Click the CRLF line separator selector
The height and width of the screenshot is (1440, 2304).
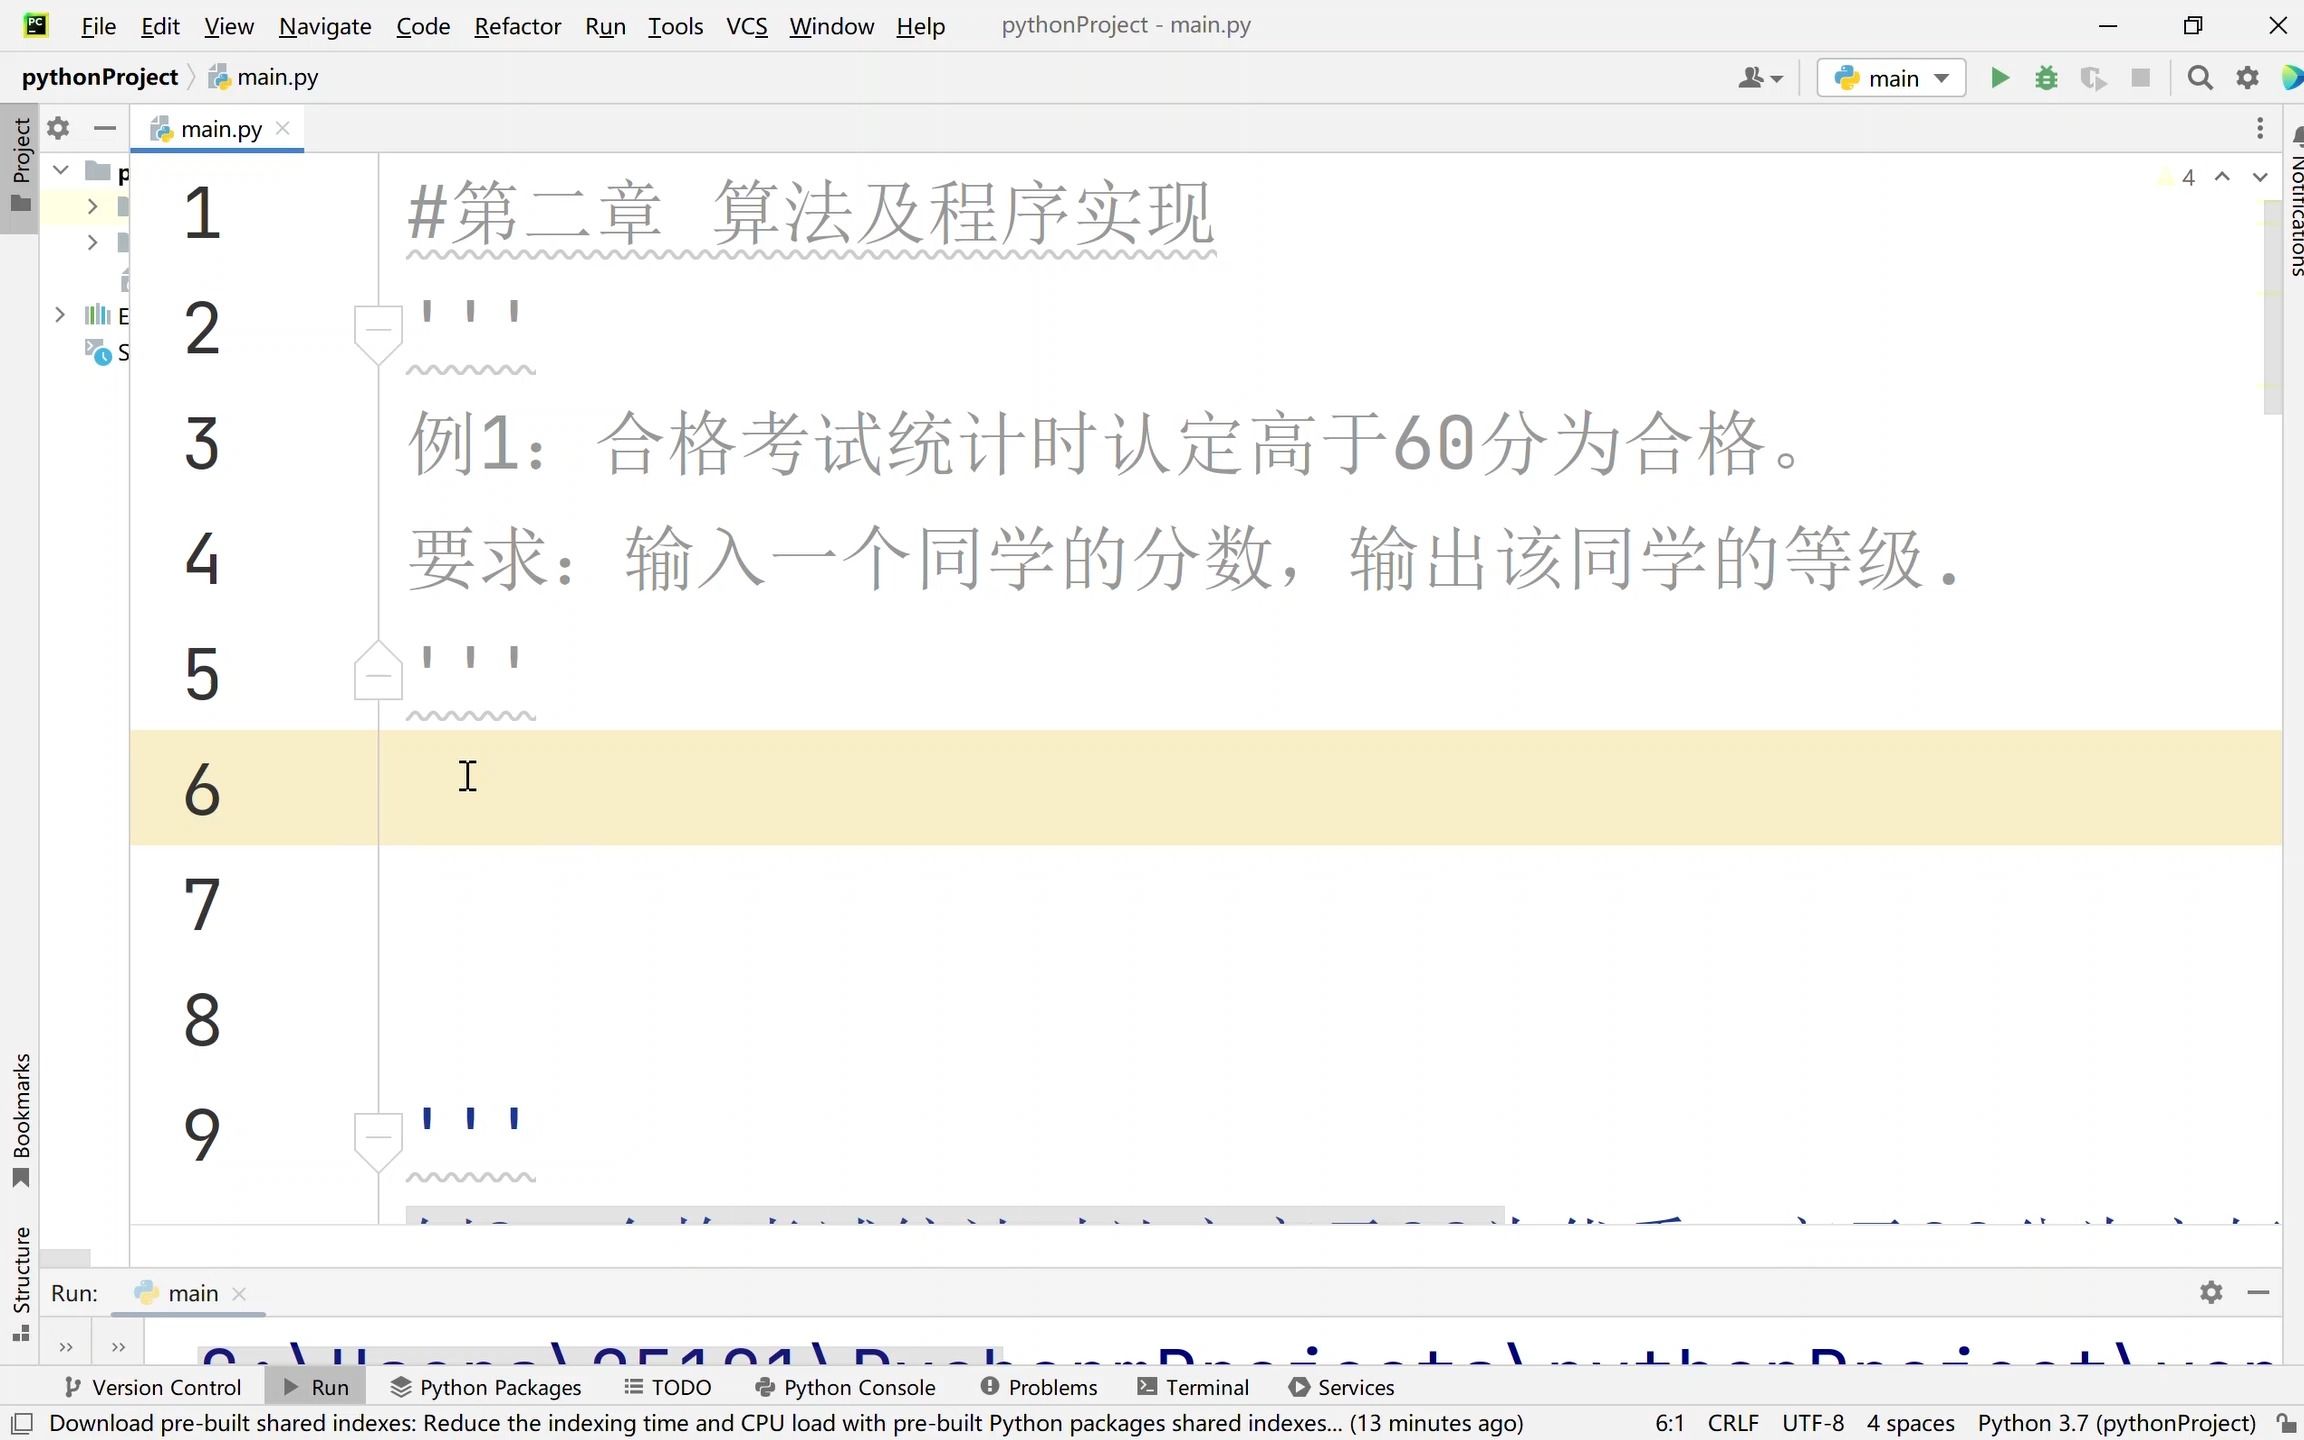(x=1732, y=1423)
